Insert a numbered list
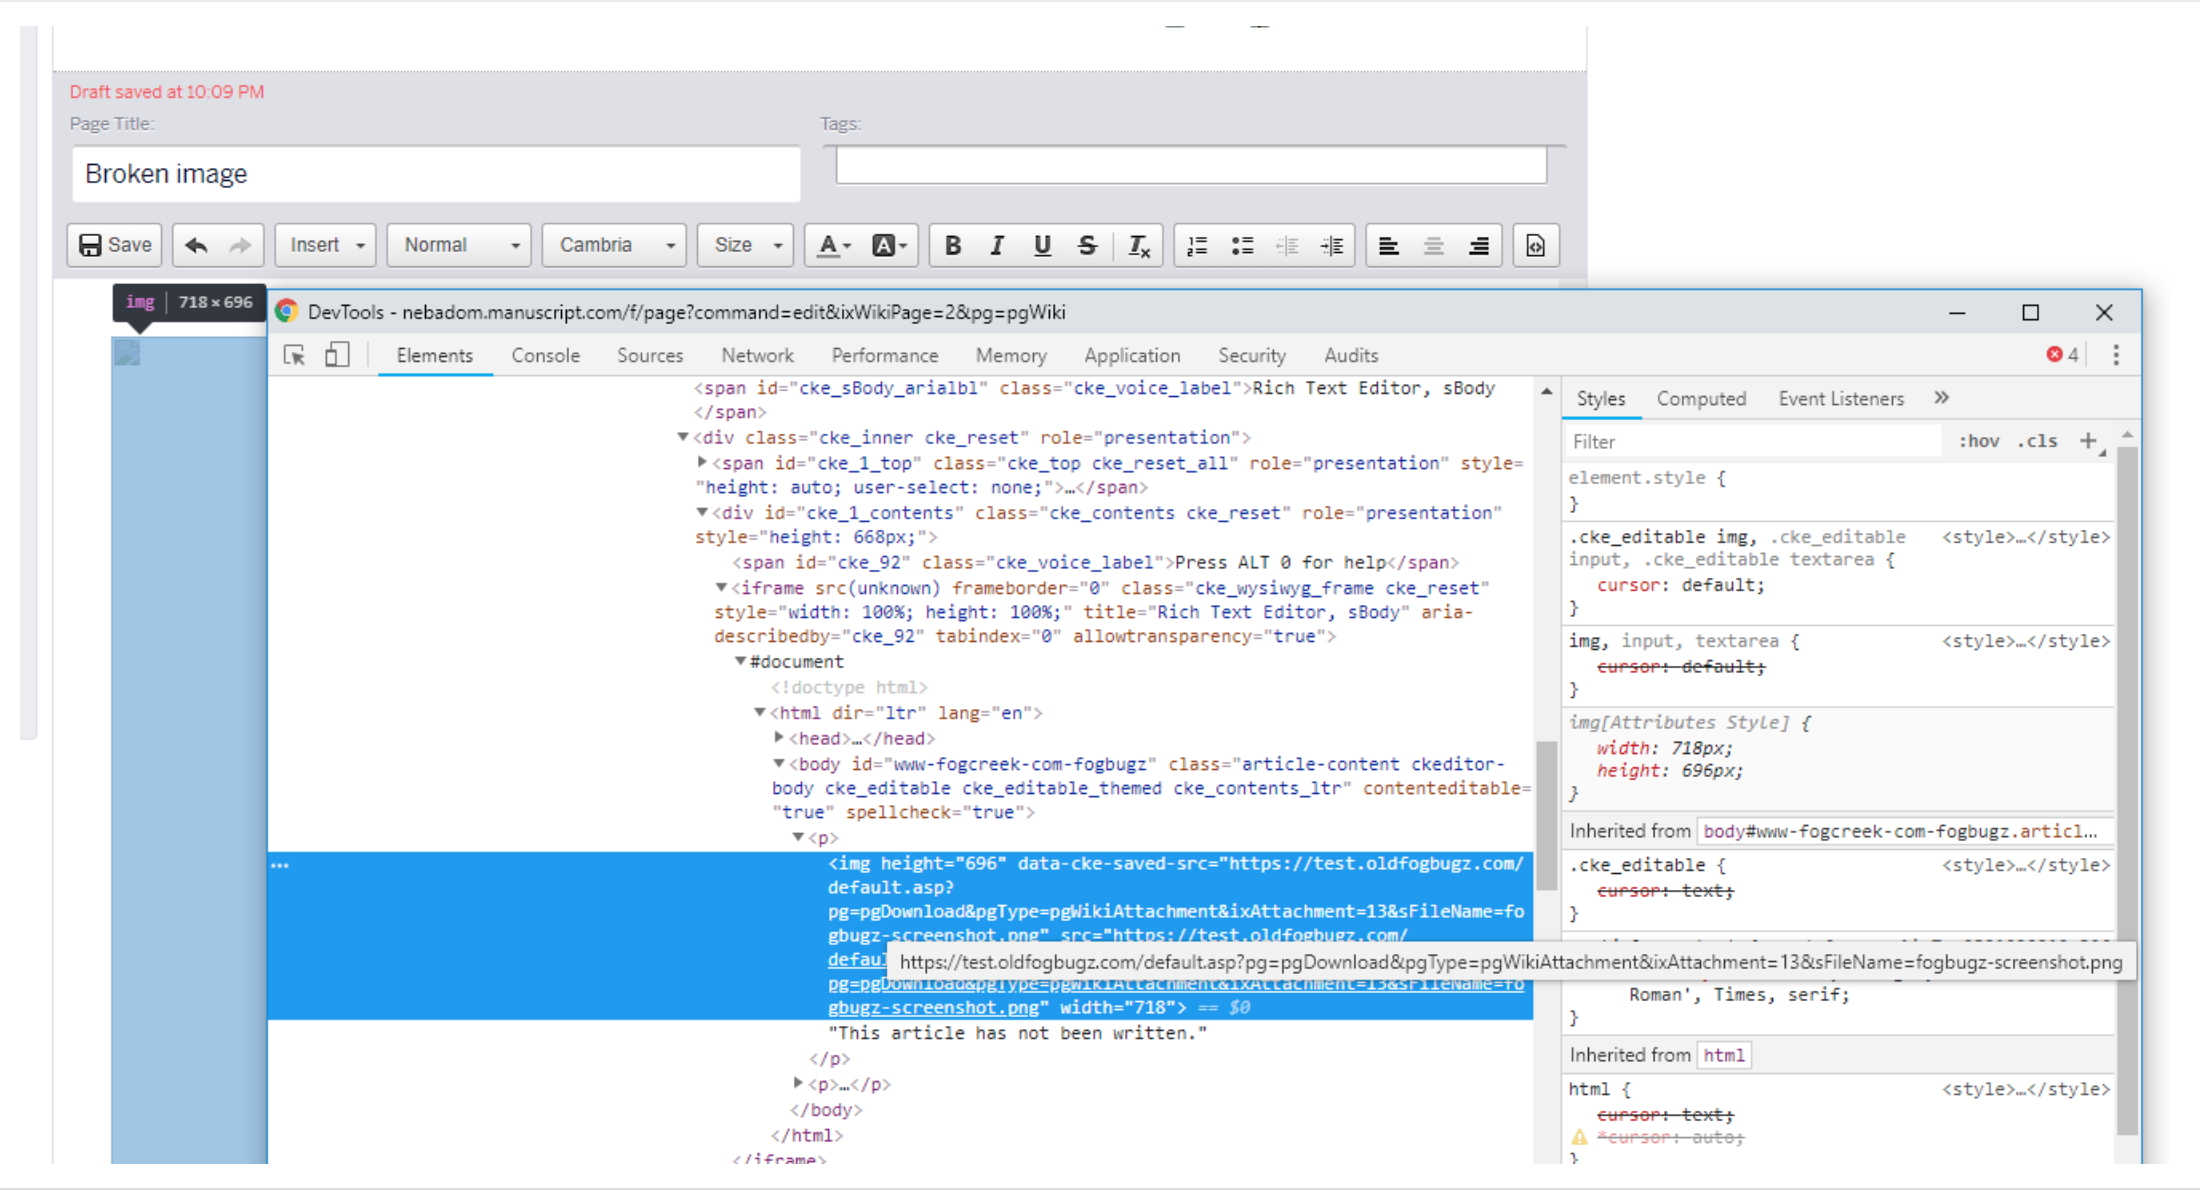The image size is (2200, 1190). tap(1197, 245)
